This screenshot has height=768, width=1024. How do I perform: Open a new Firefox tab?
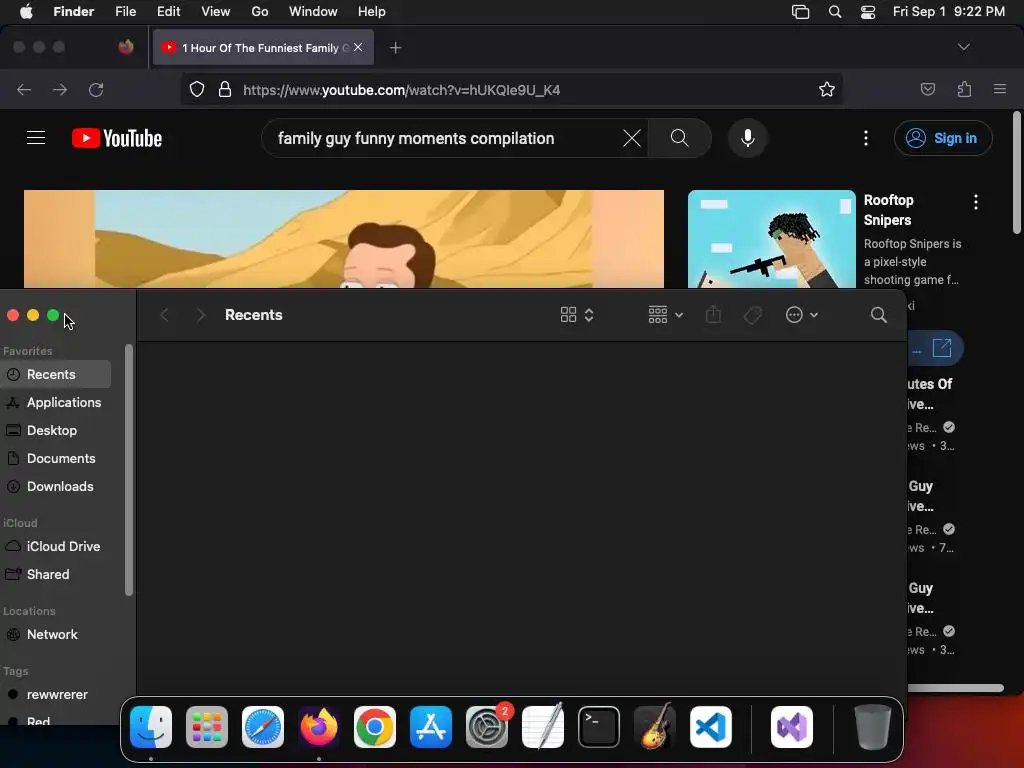[395, 48]
